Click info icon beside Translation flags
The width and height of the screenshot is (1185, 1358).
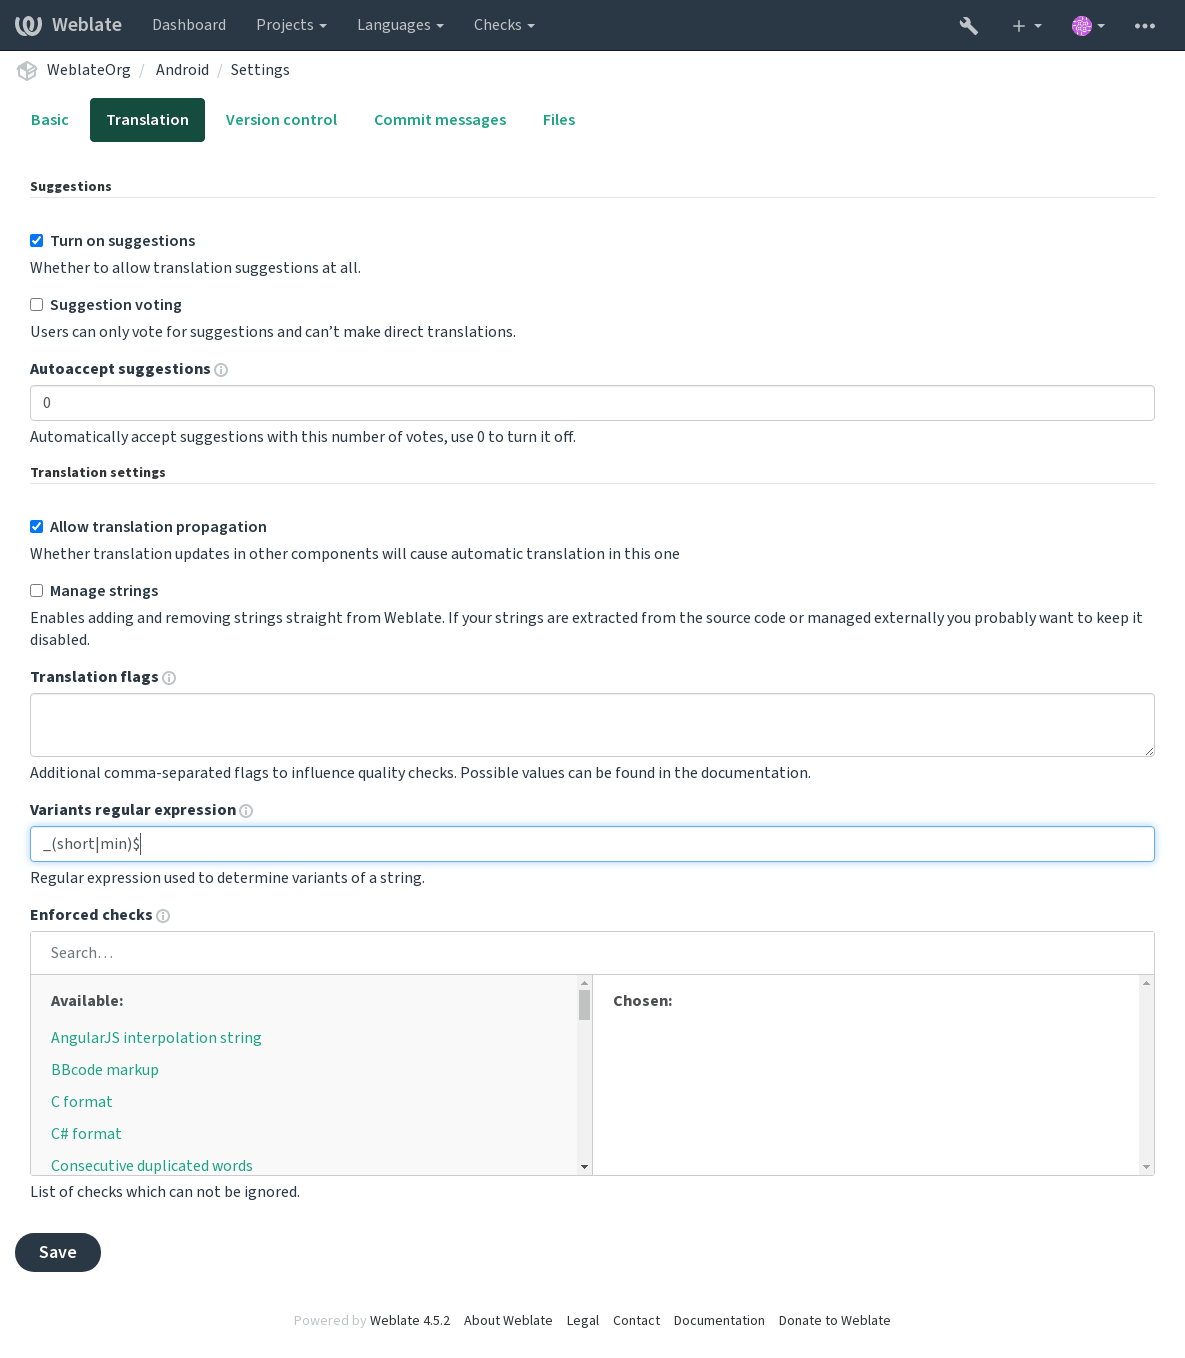coord(169,678)
